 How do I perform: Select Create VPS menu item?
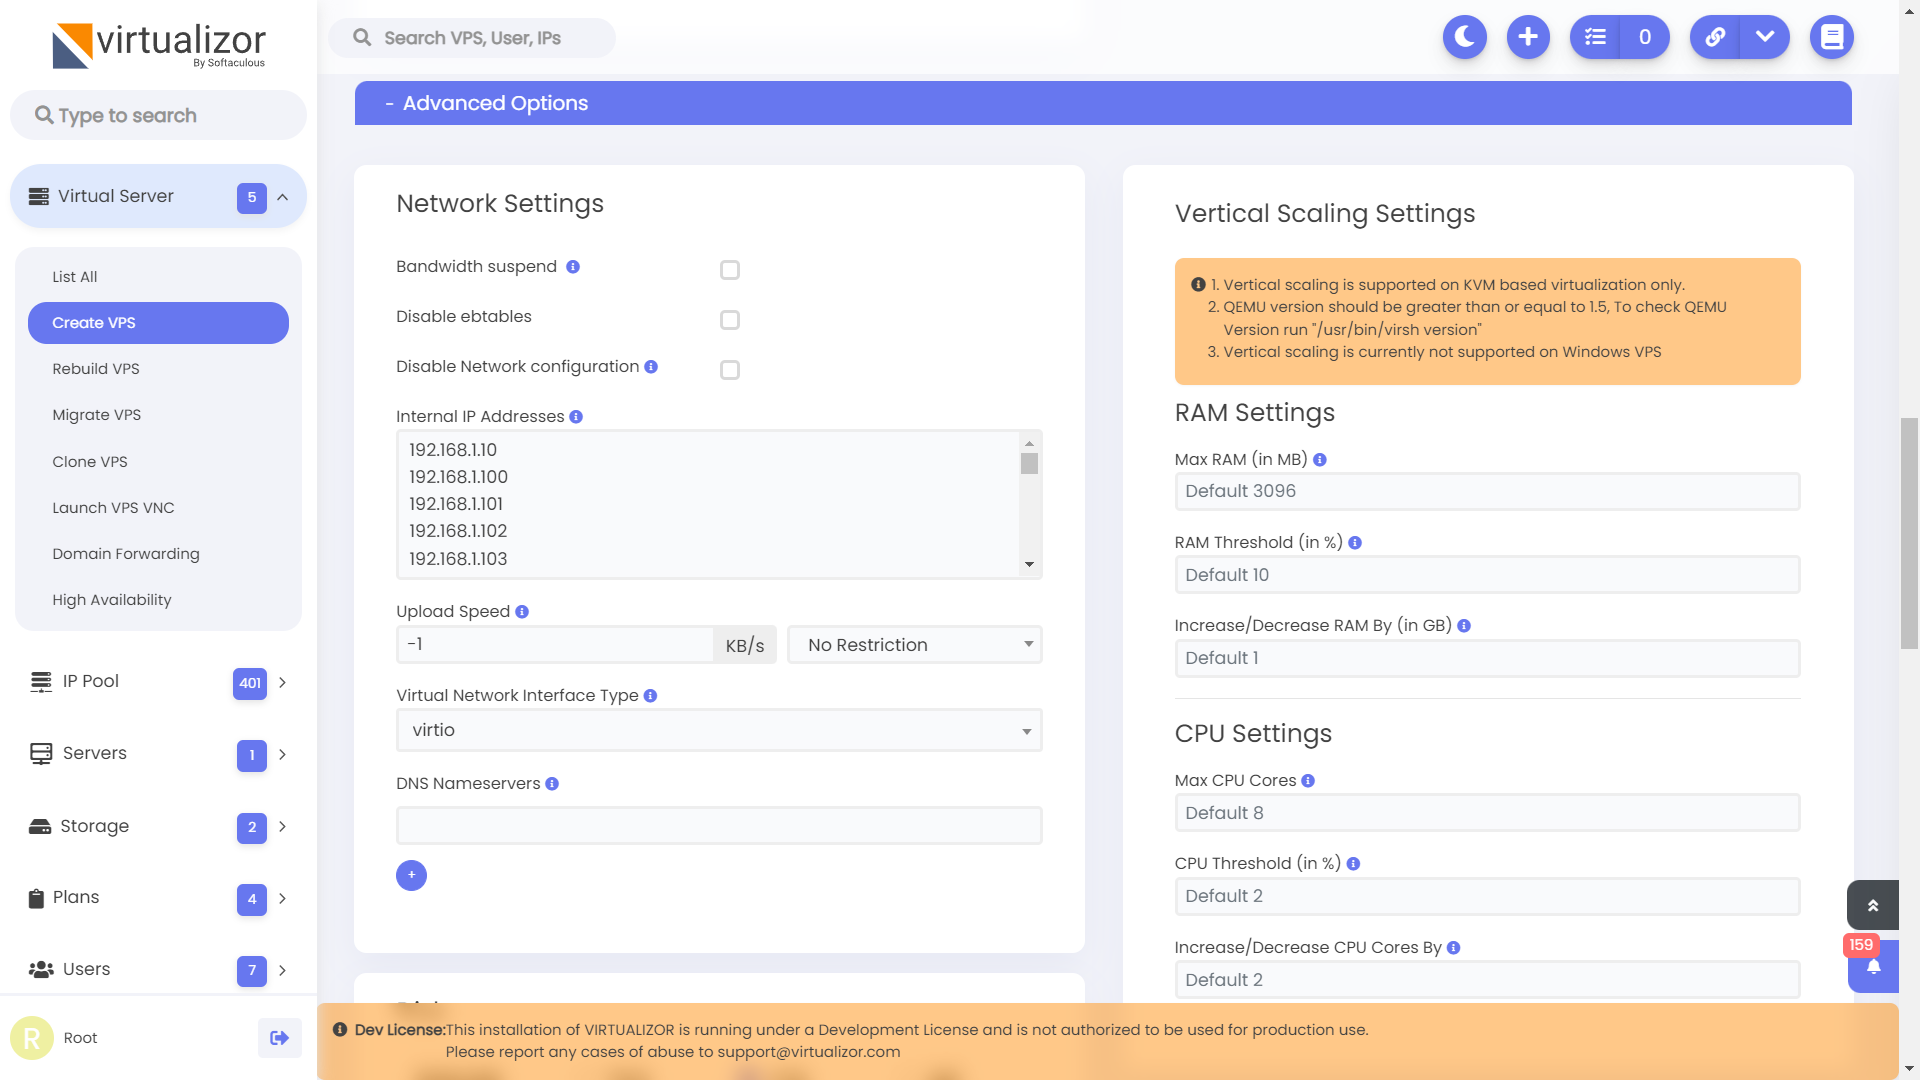[158, 323]
